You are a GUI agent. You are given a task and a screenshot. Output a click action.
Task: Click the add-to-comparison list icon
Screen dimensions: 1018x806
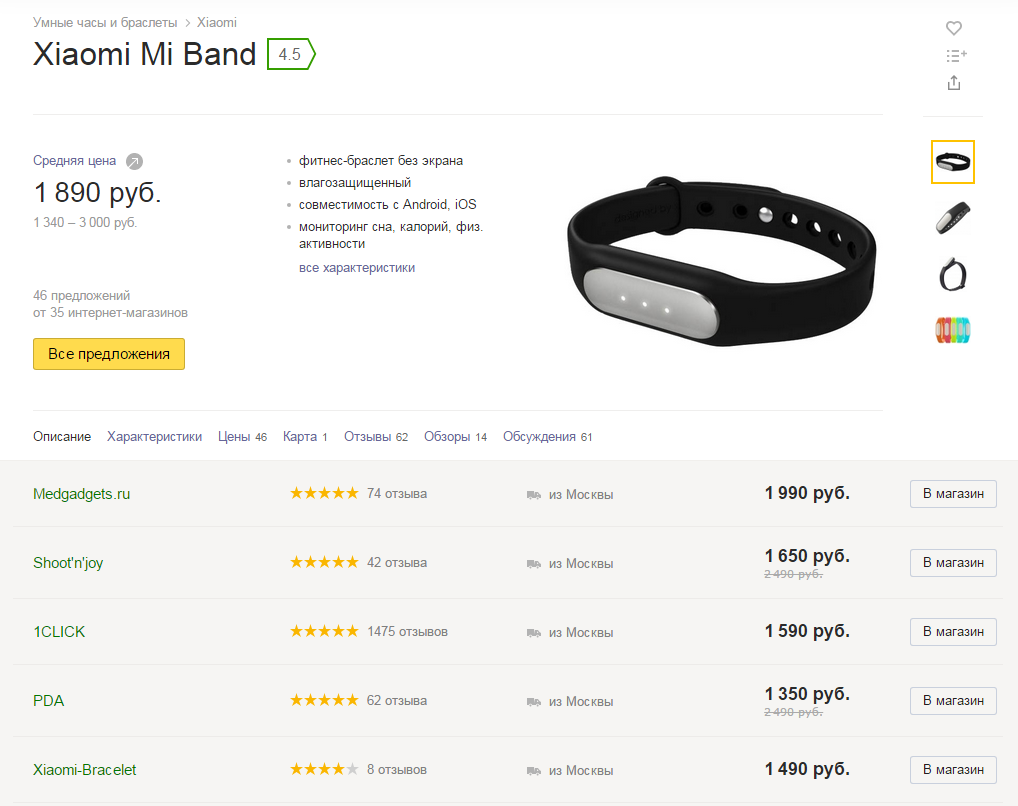coord(956,56)
